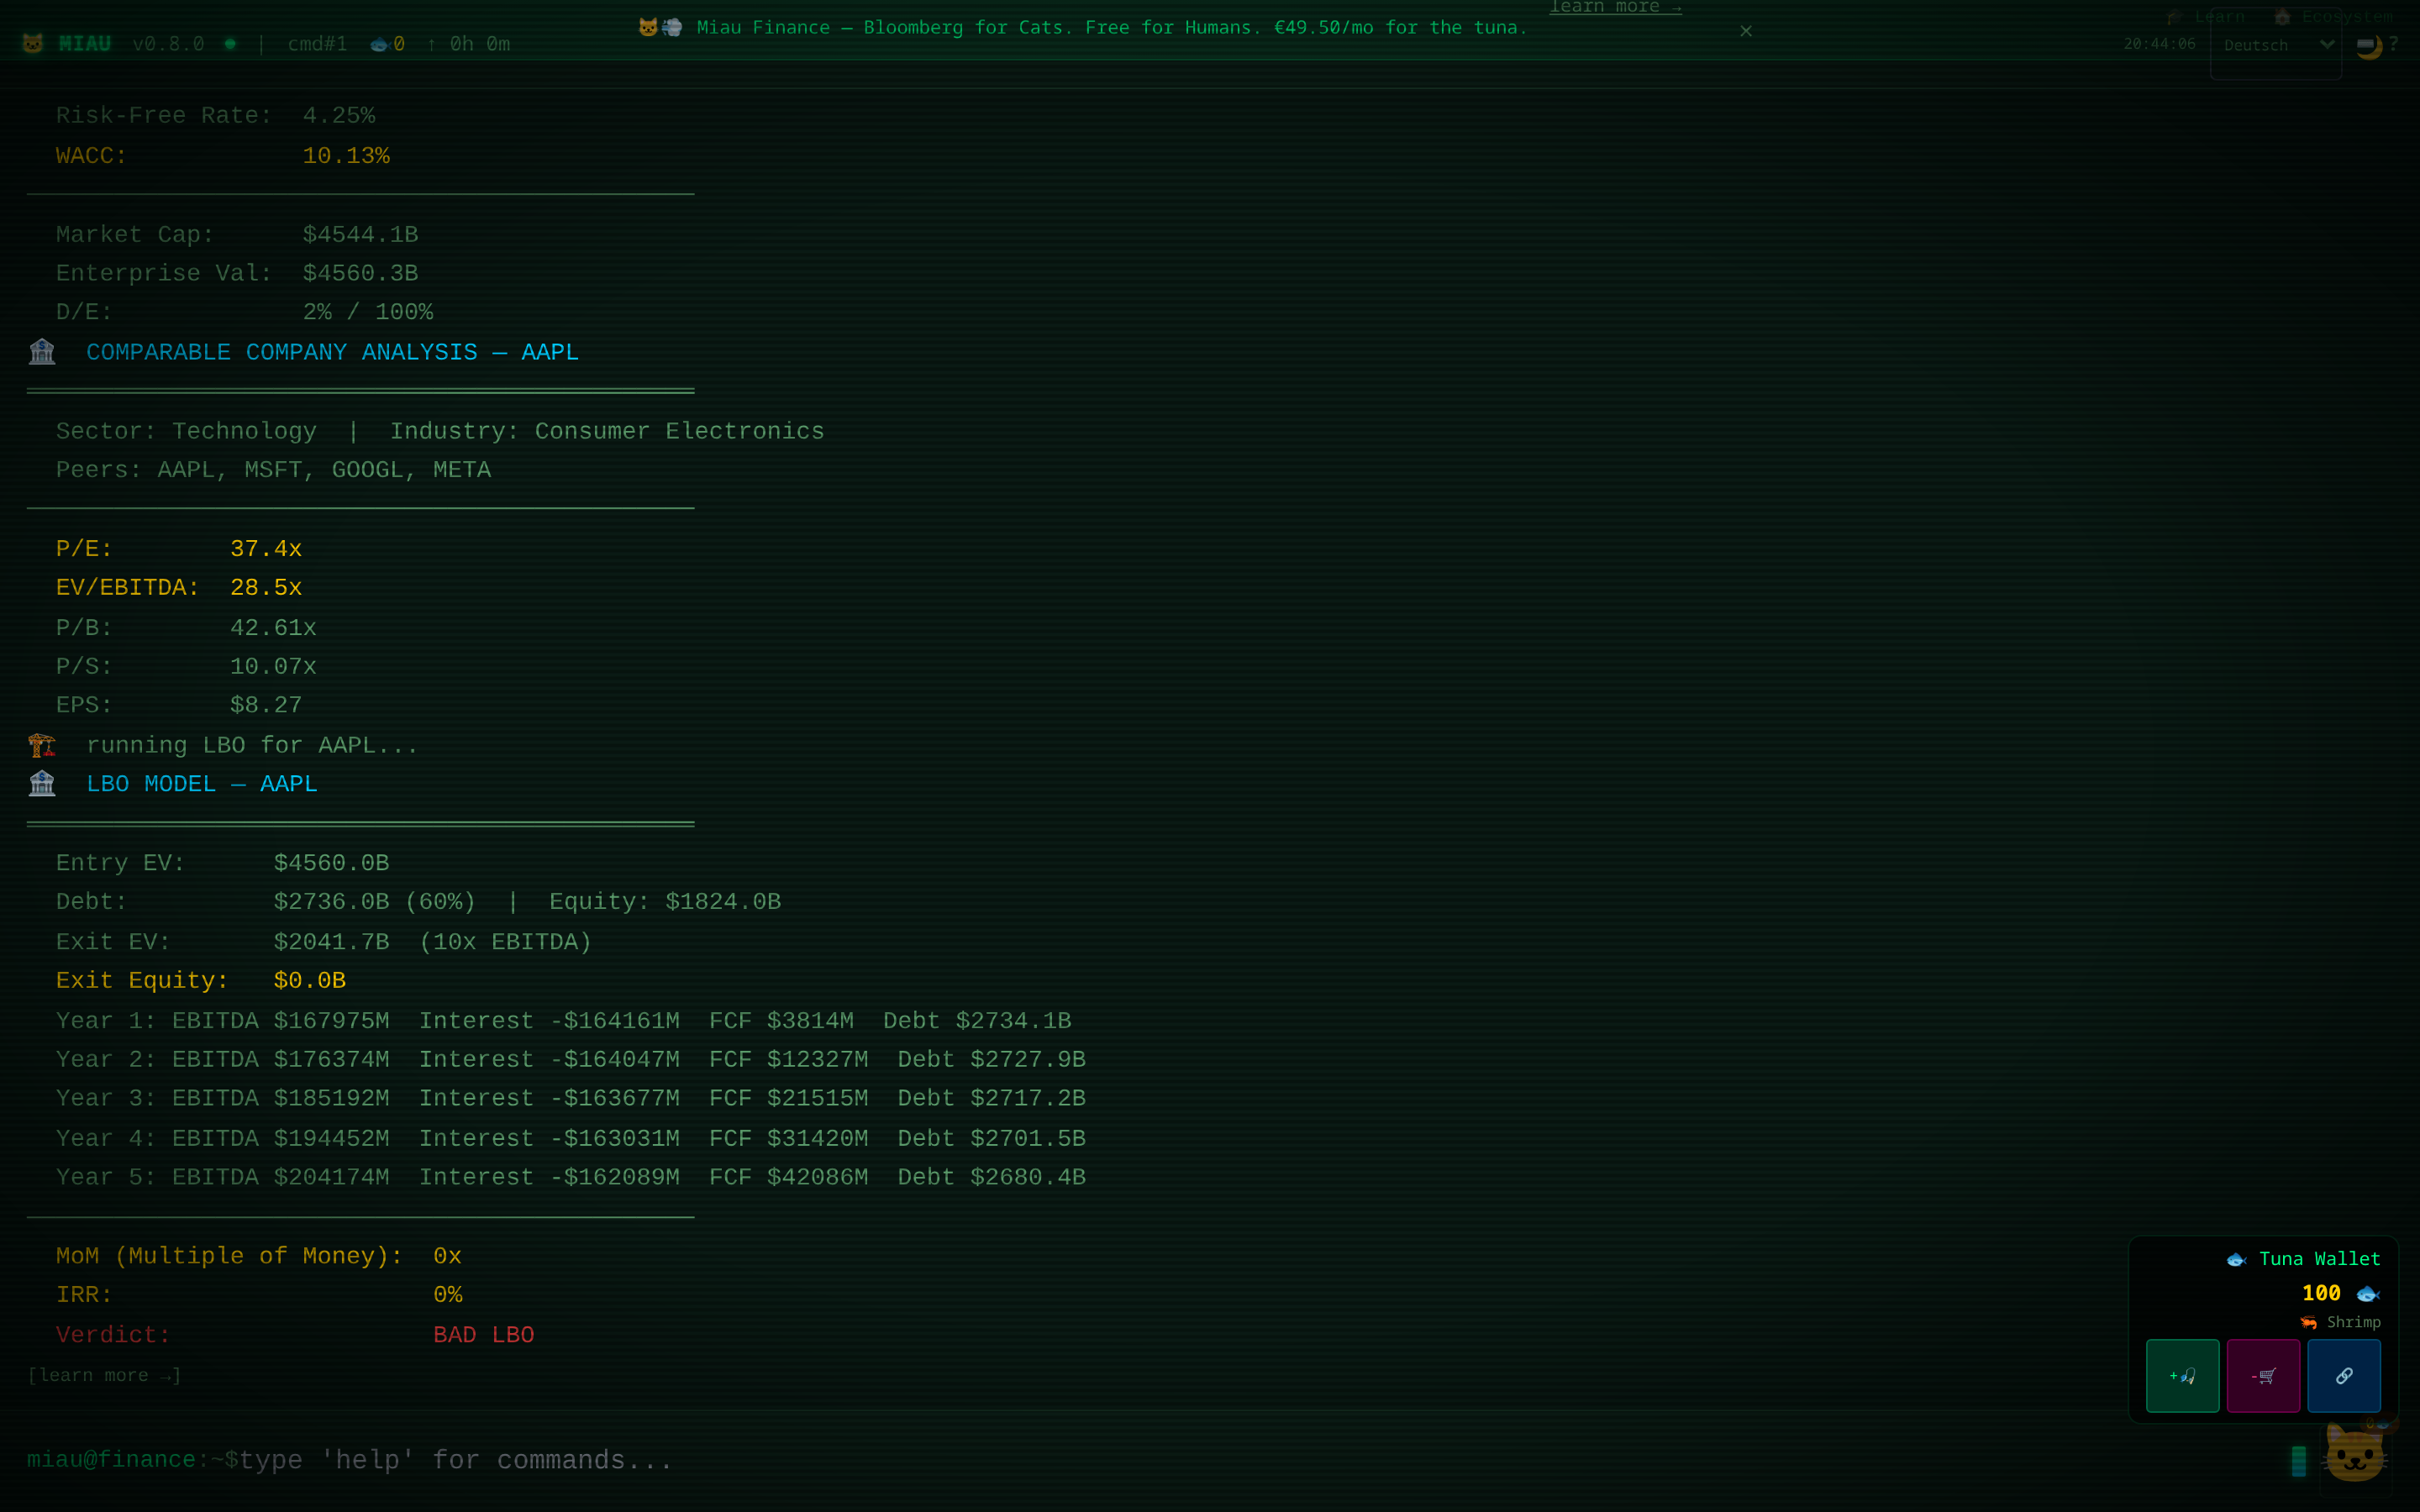The height and width of the screenshot is (1512, 2420).
Task: Click the green bar beside the cat mascot
Action: pyautogui.click(x=2298, y=1461)
